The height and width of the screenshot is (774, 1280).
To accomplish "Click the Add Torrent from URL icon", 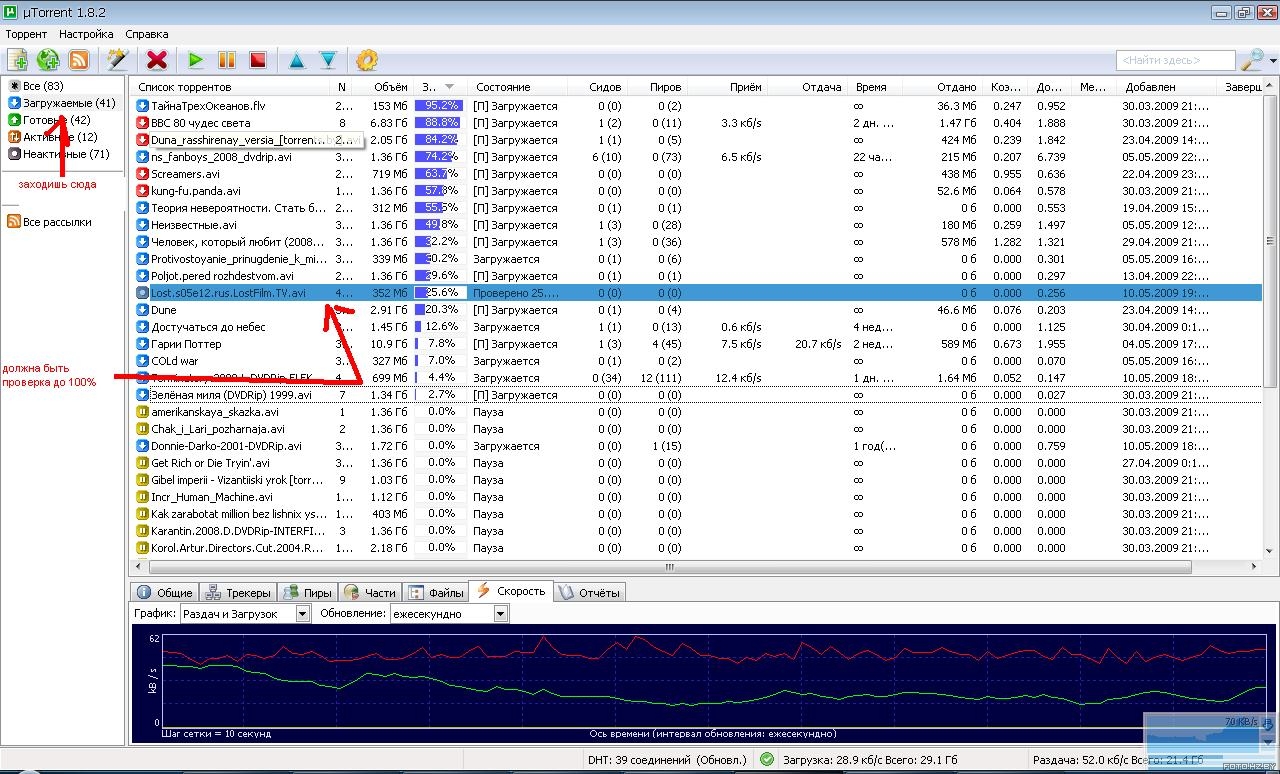I will click(x=48, y=60).
